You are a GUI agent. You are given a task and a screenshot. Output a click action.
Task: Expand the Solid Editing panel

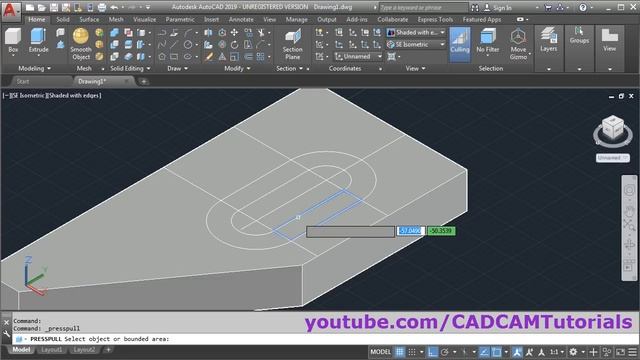point(130,69)
